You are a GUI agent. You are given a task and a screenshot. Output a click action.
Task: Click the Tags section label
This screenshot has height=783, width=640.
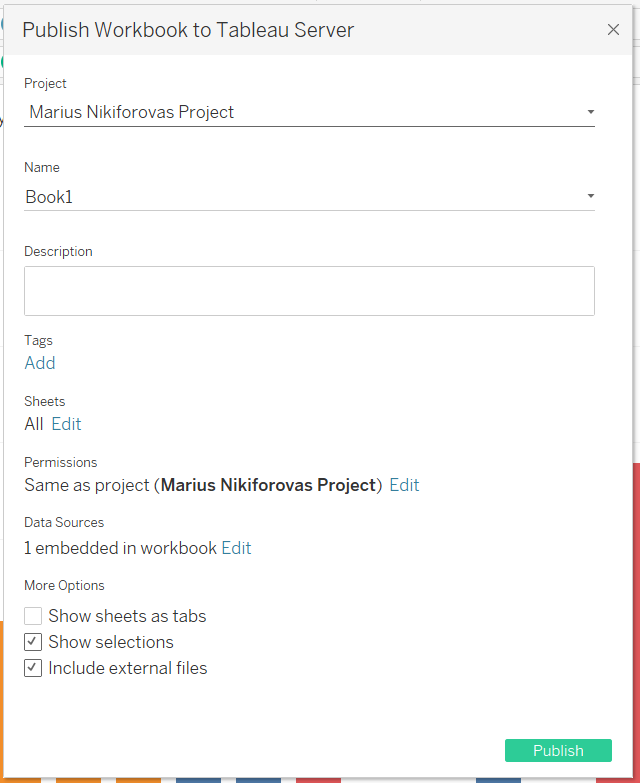(38, 341)
